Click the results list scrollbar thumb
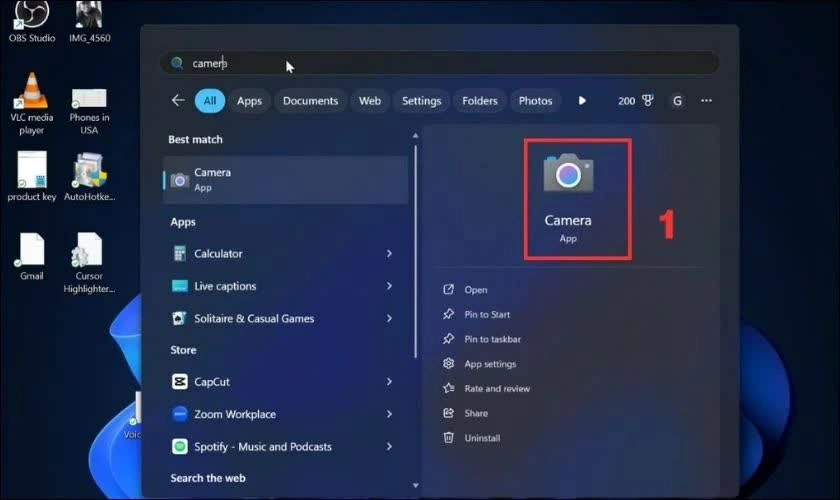 pos(415,252)
